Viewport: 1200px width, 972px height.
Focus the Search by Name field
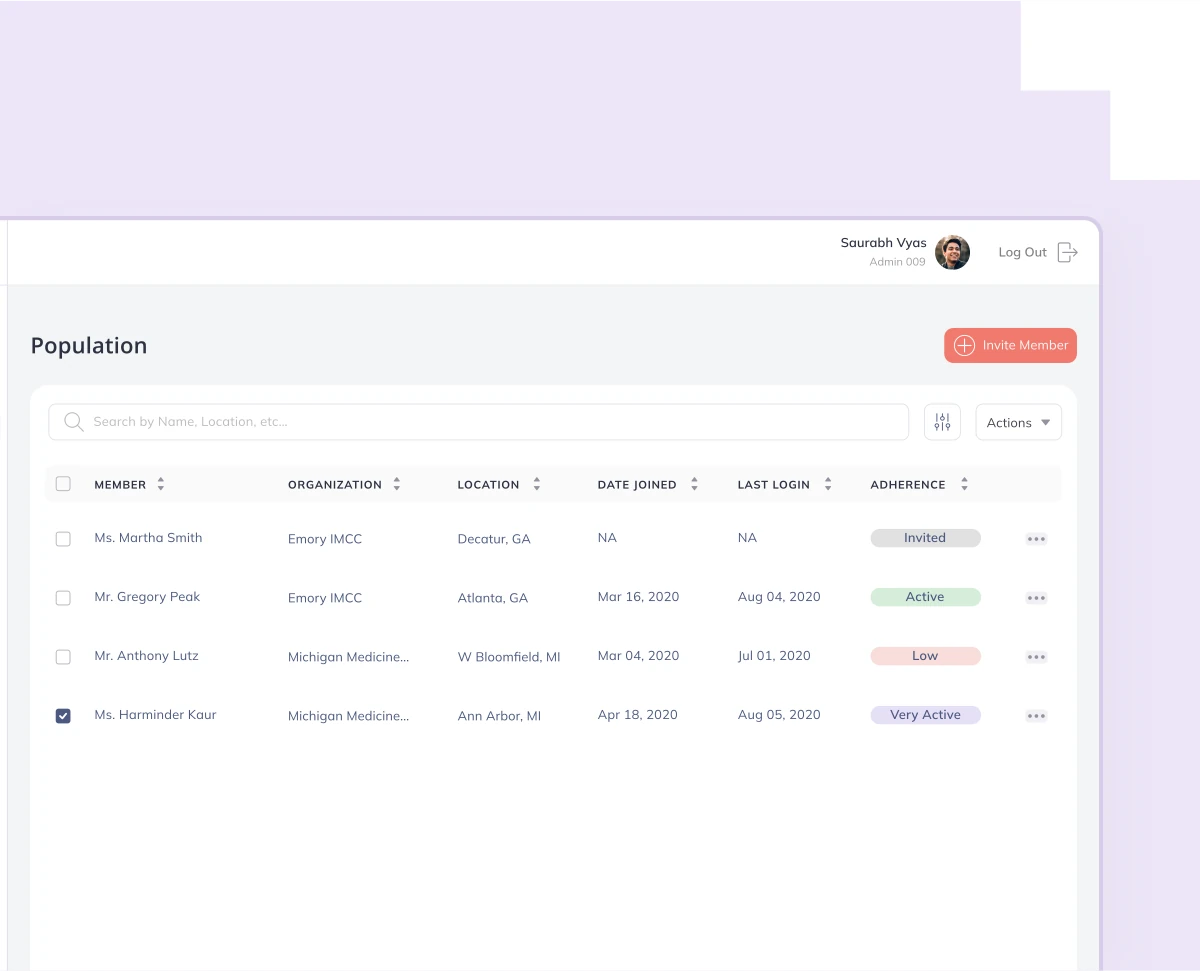[490, 422]
